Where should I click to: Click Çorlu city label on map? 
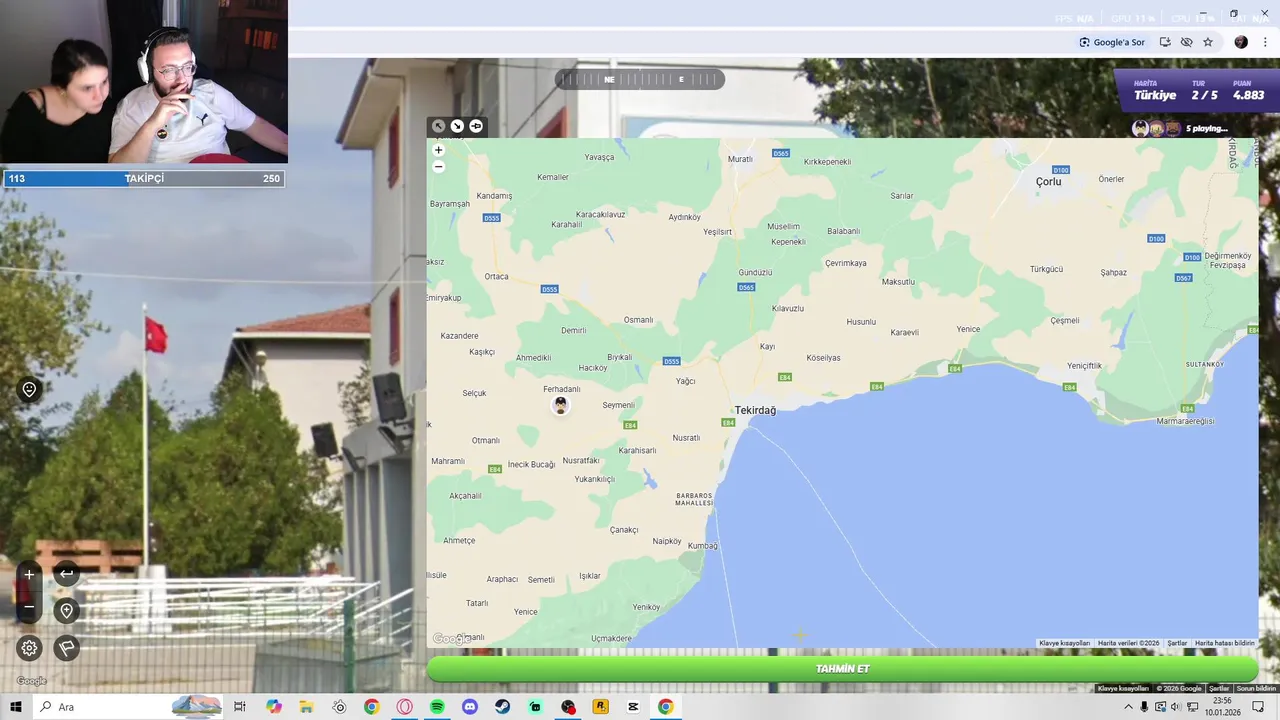tap(1049, 182)
